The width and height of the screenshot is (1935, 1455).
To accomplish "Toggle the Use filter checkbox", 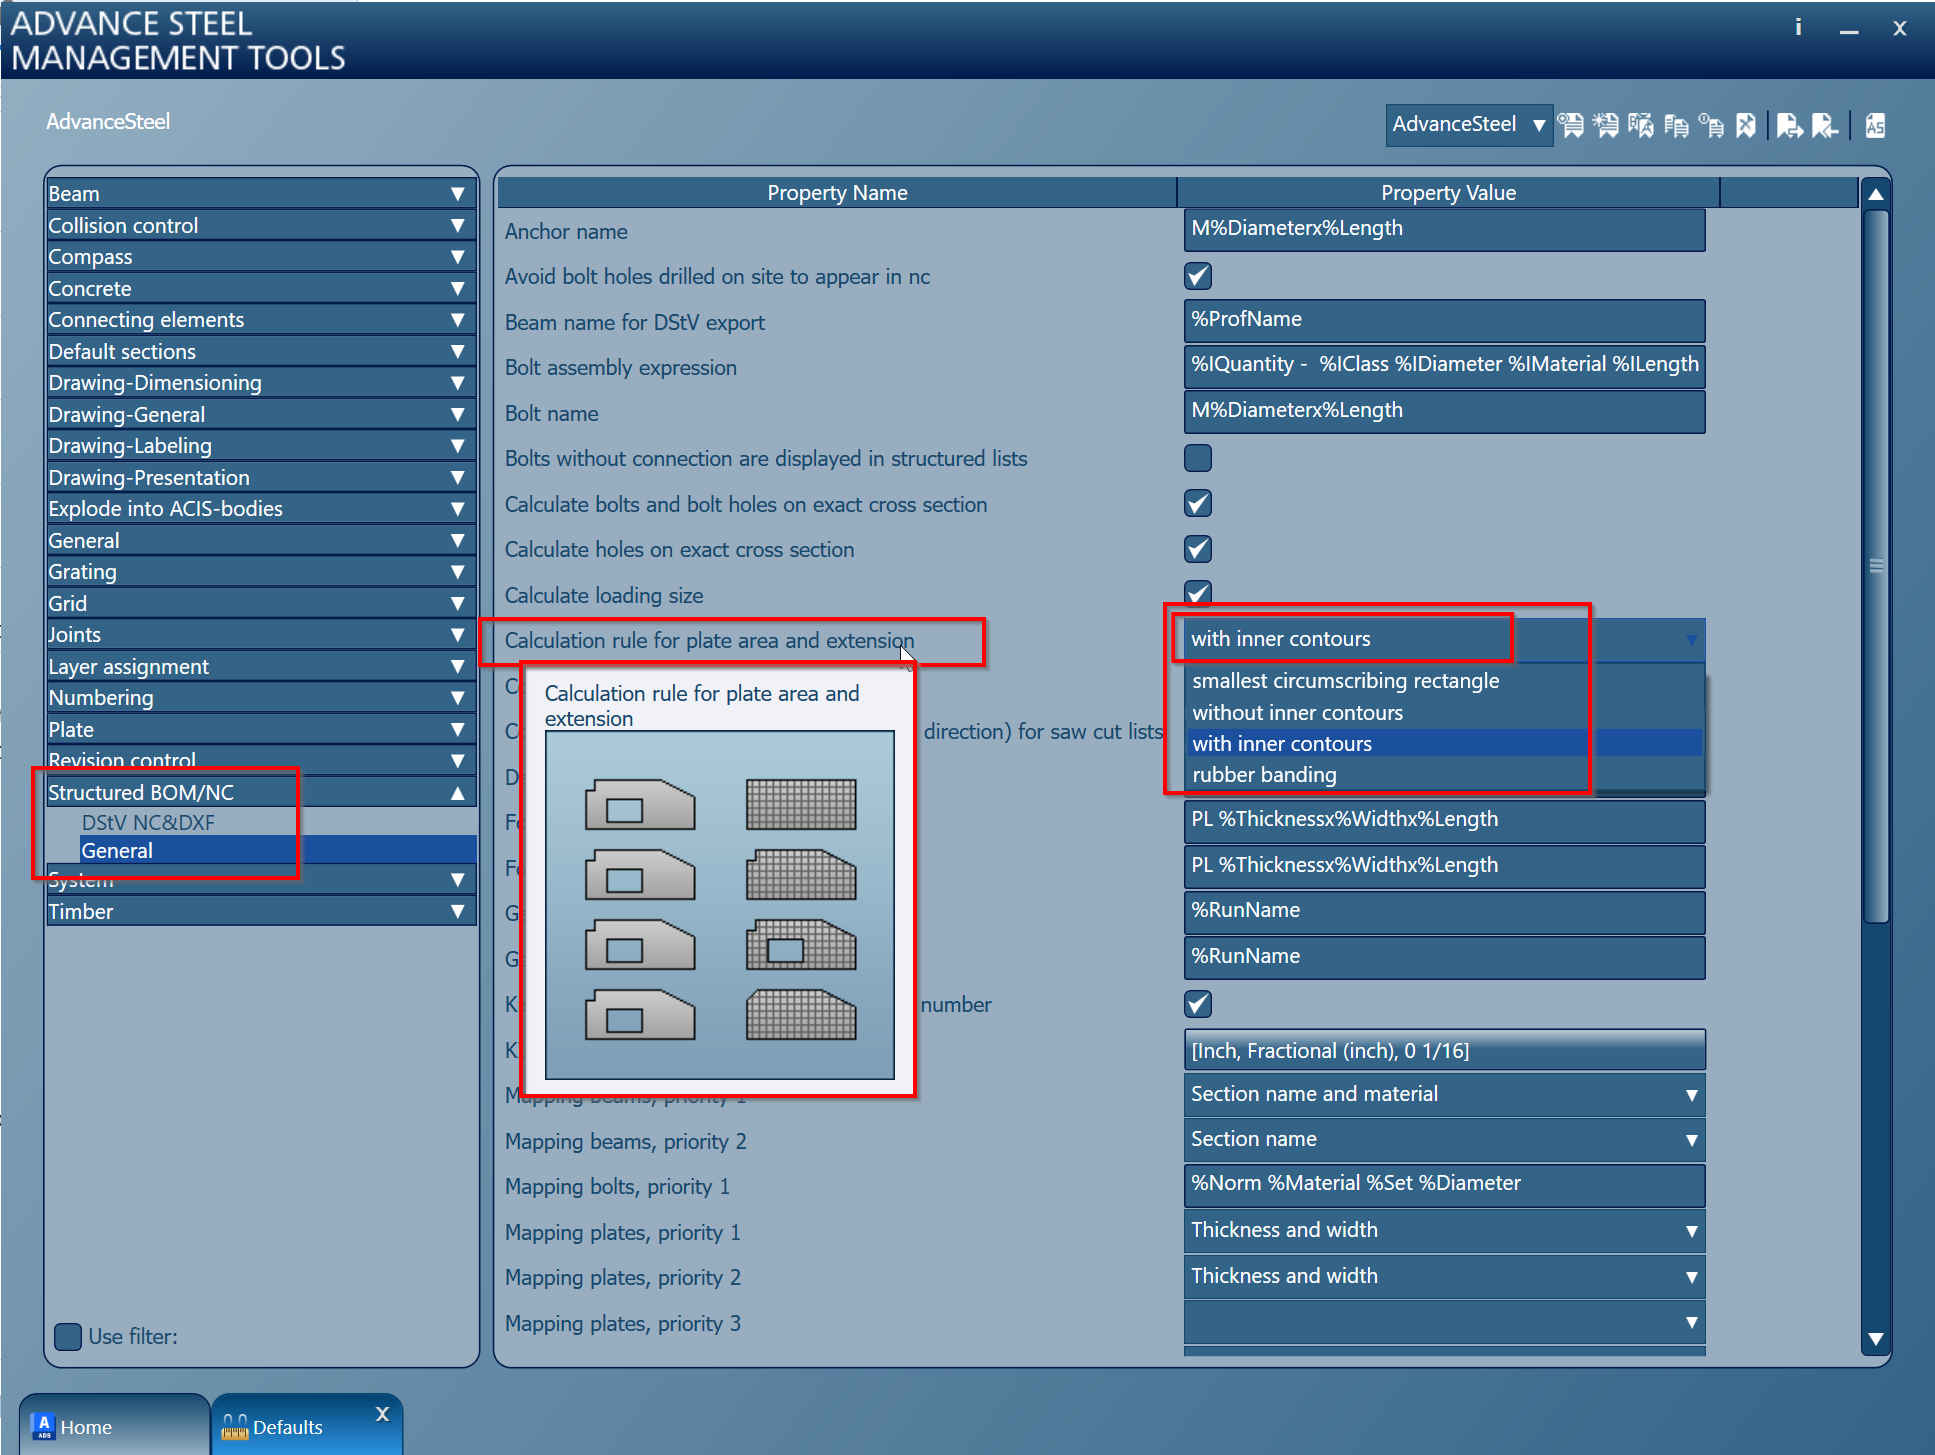I will pyautogui.click(x=67, y=1336).
